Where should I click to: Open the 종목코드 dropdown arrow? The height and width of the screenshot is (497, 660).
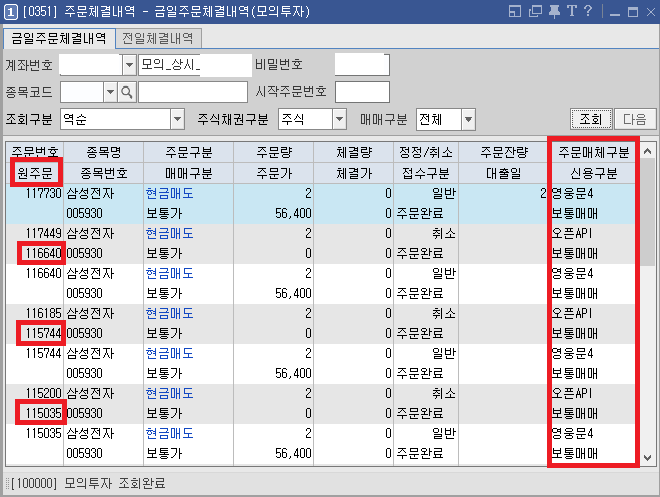click(110, 92)
